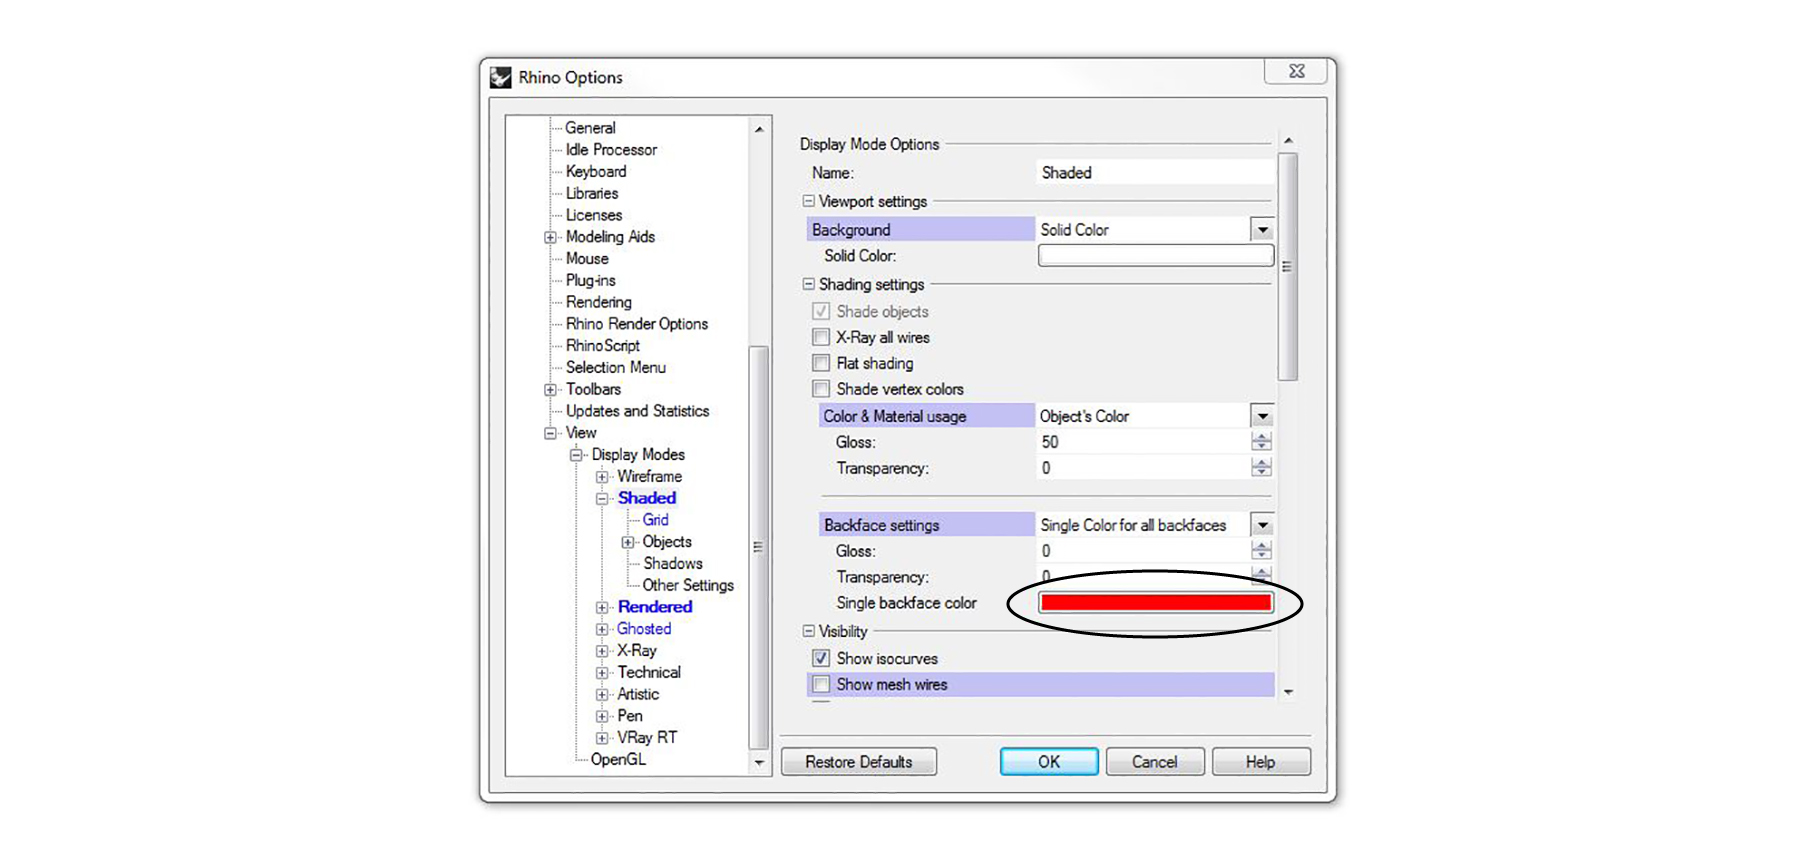1800x850 pixels.
Task: Collapse the Shaded display mode node
Action: (602, 498)
